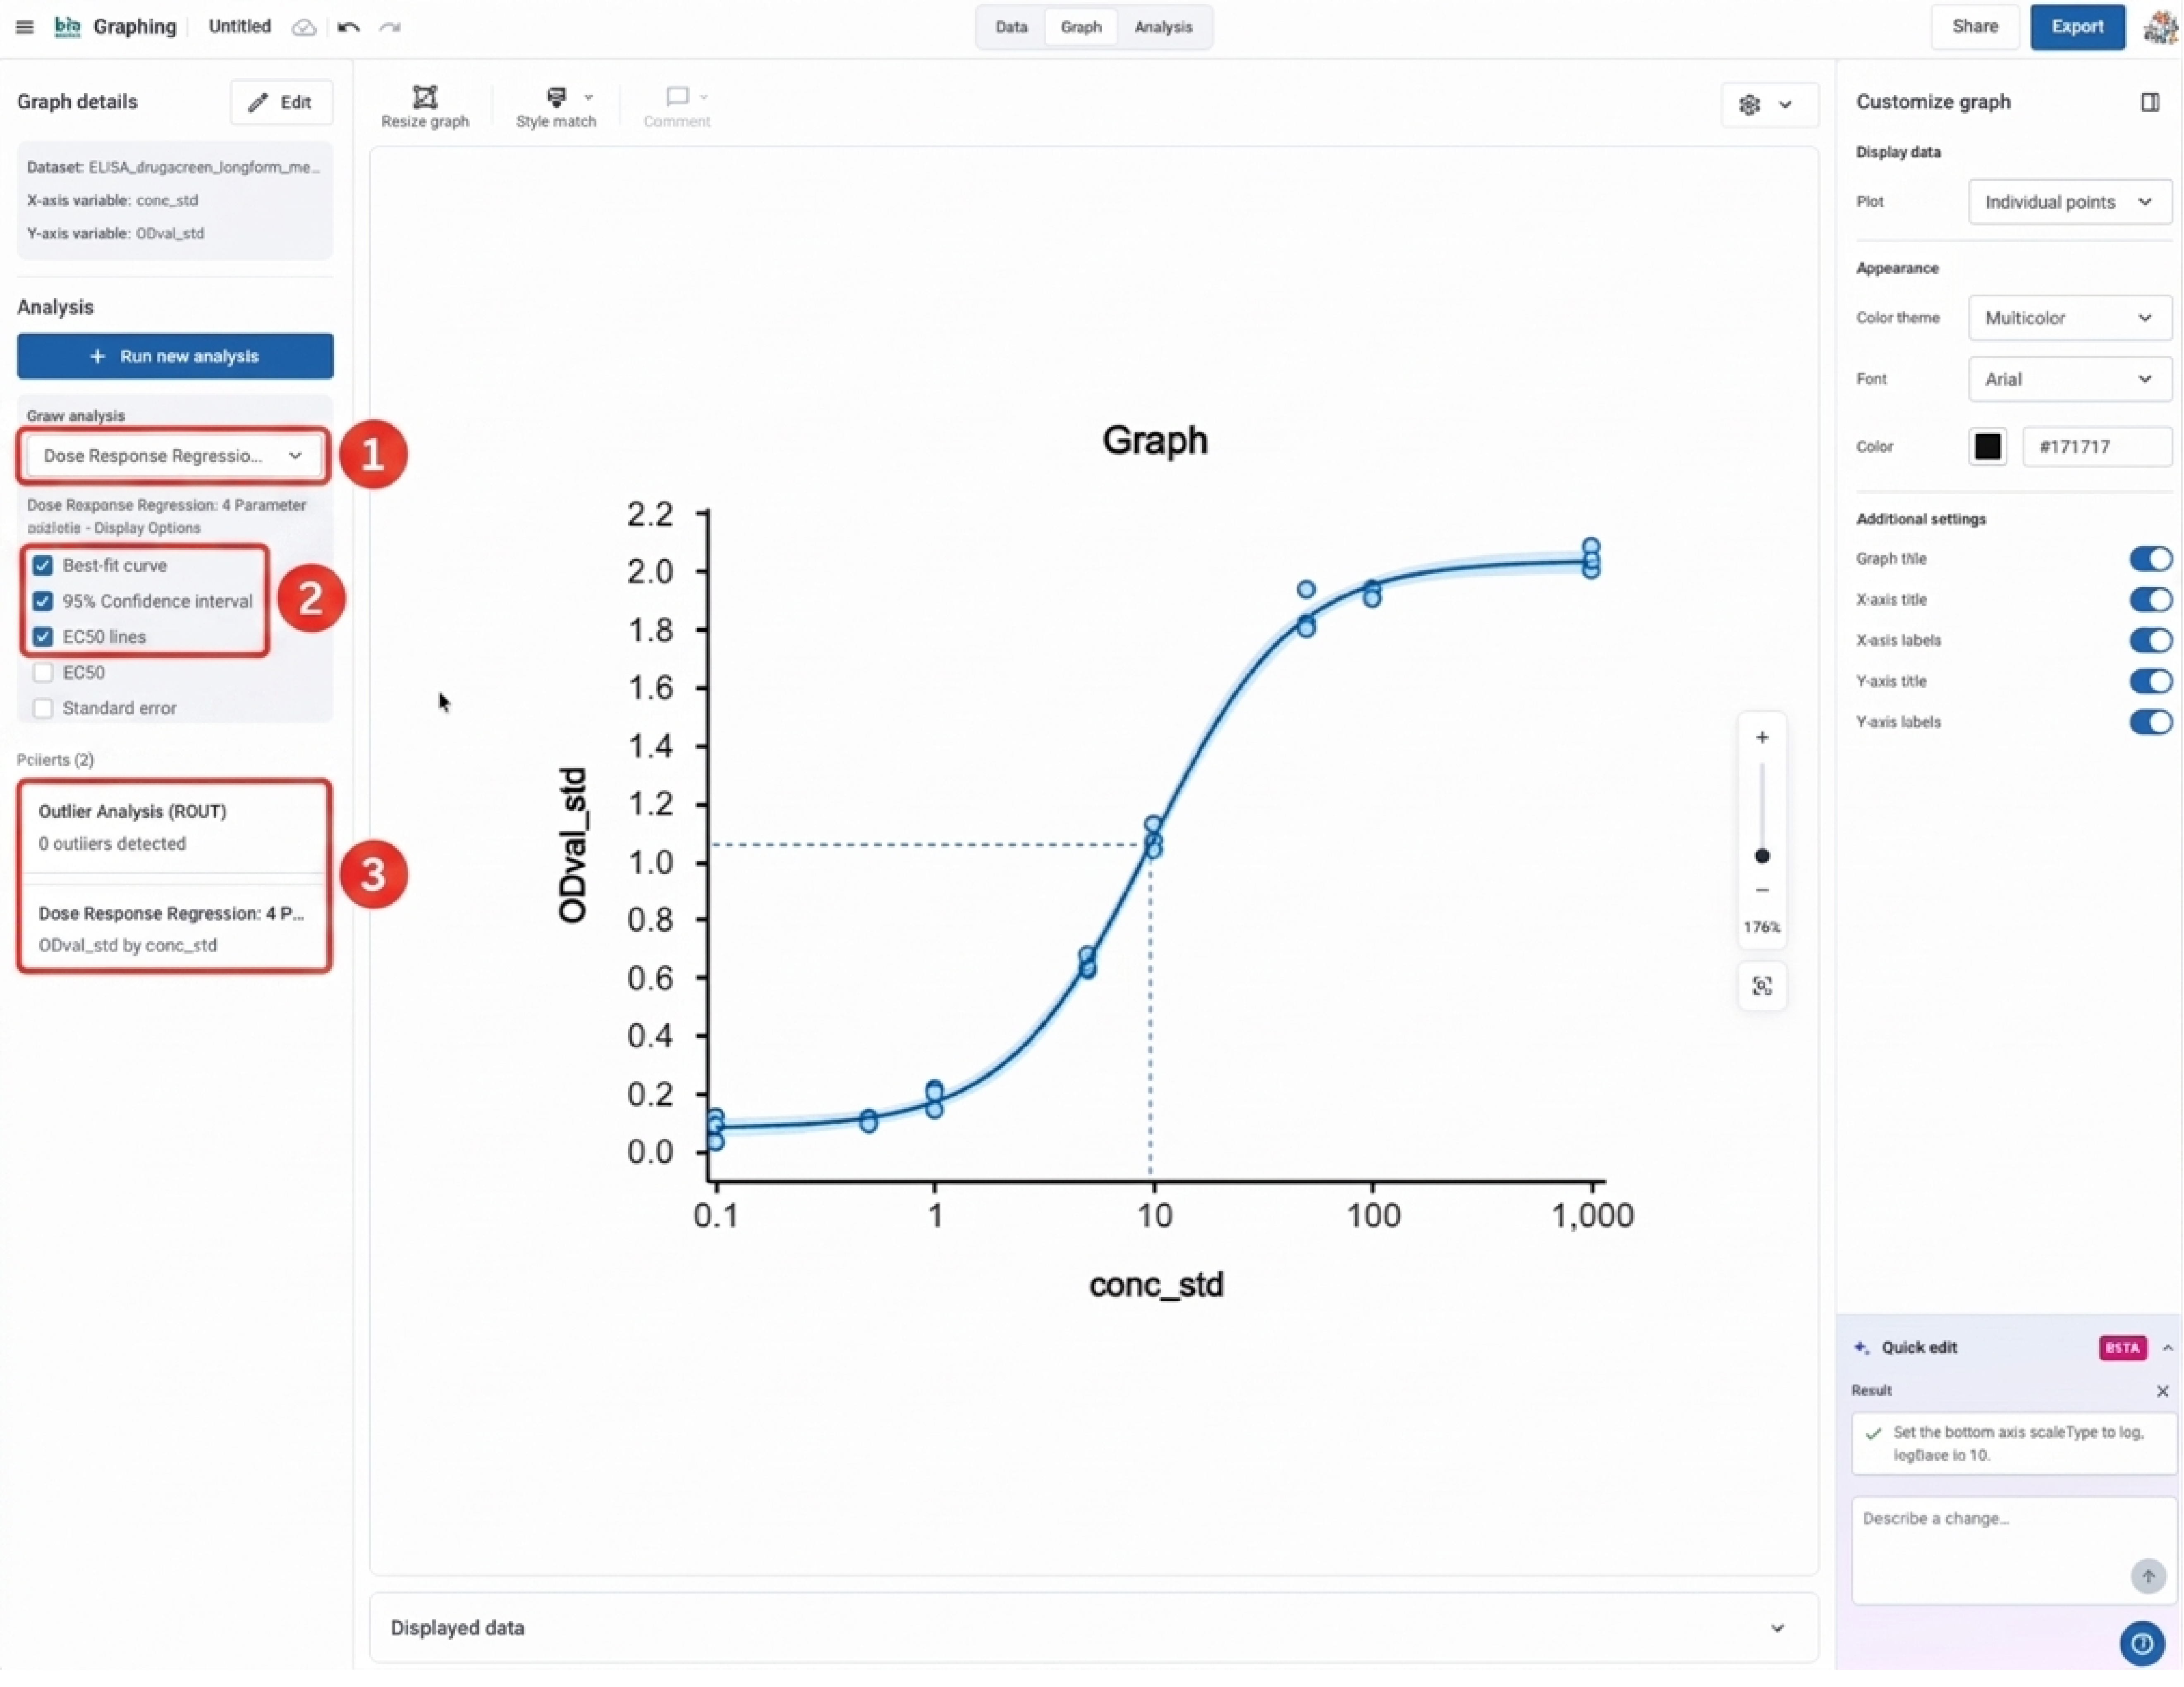Open the Color theme Multicolor dropdown
This screenshot has height=1687, width=2184.
point(2070,318)
